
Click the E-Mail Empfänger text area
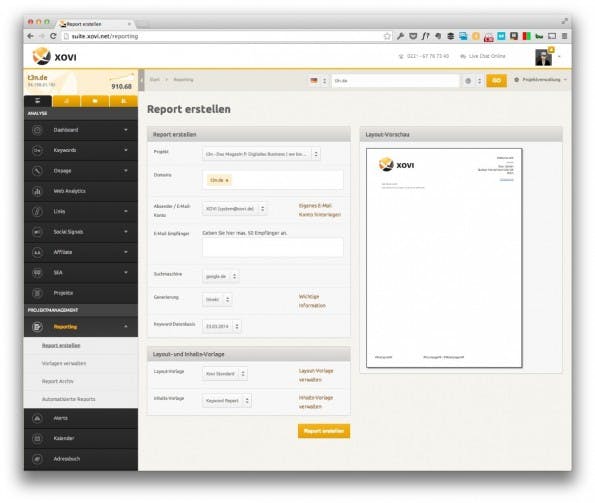click(273, 248)
